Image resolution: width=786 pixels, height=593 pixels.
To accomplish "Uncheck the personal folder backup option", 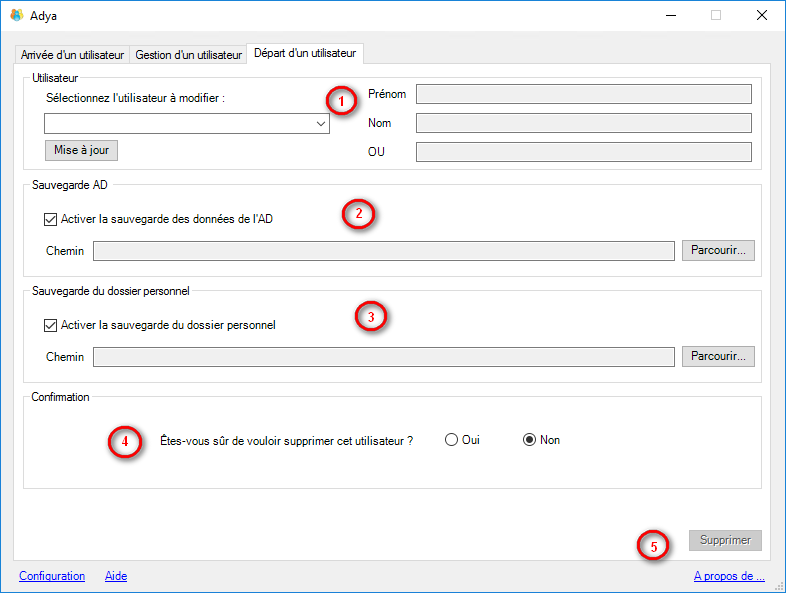I will pyautogui.click(x=51, y=325).
